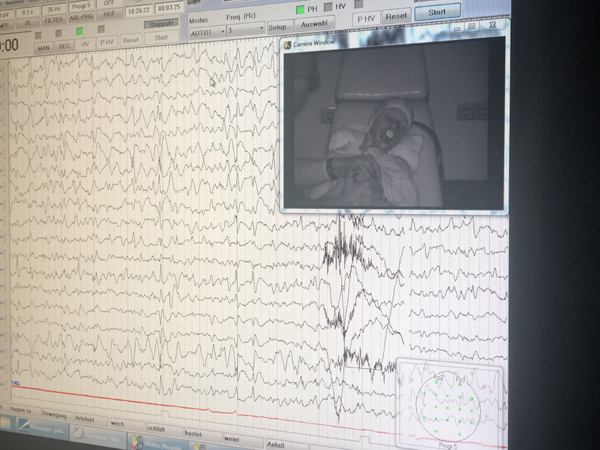Viewport: 600px width, 450px height.
Task: Toggle the HV indicator in photic panel
Action: point(328,7)
